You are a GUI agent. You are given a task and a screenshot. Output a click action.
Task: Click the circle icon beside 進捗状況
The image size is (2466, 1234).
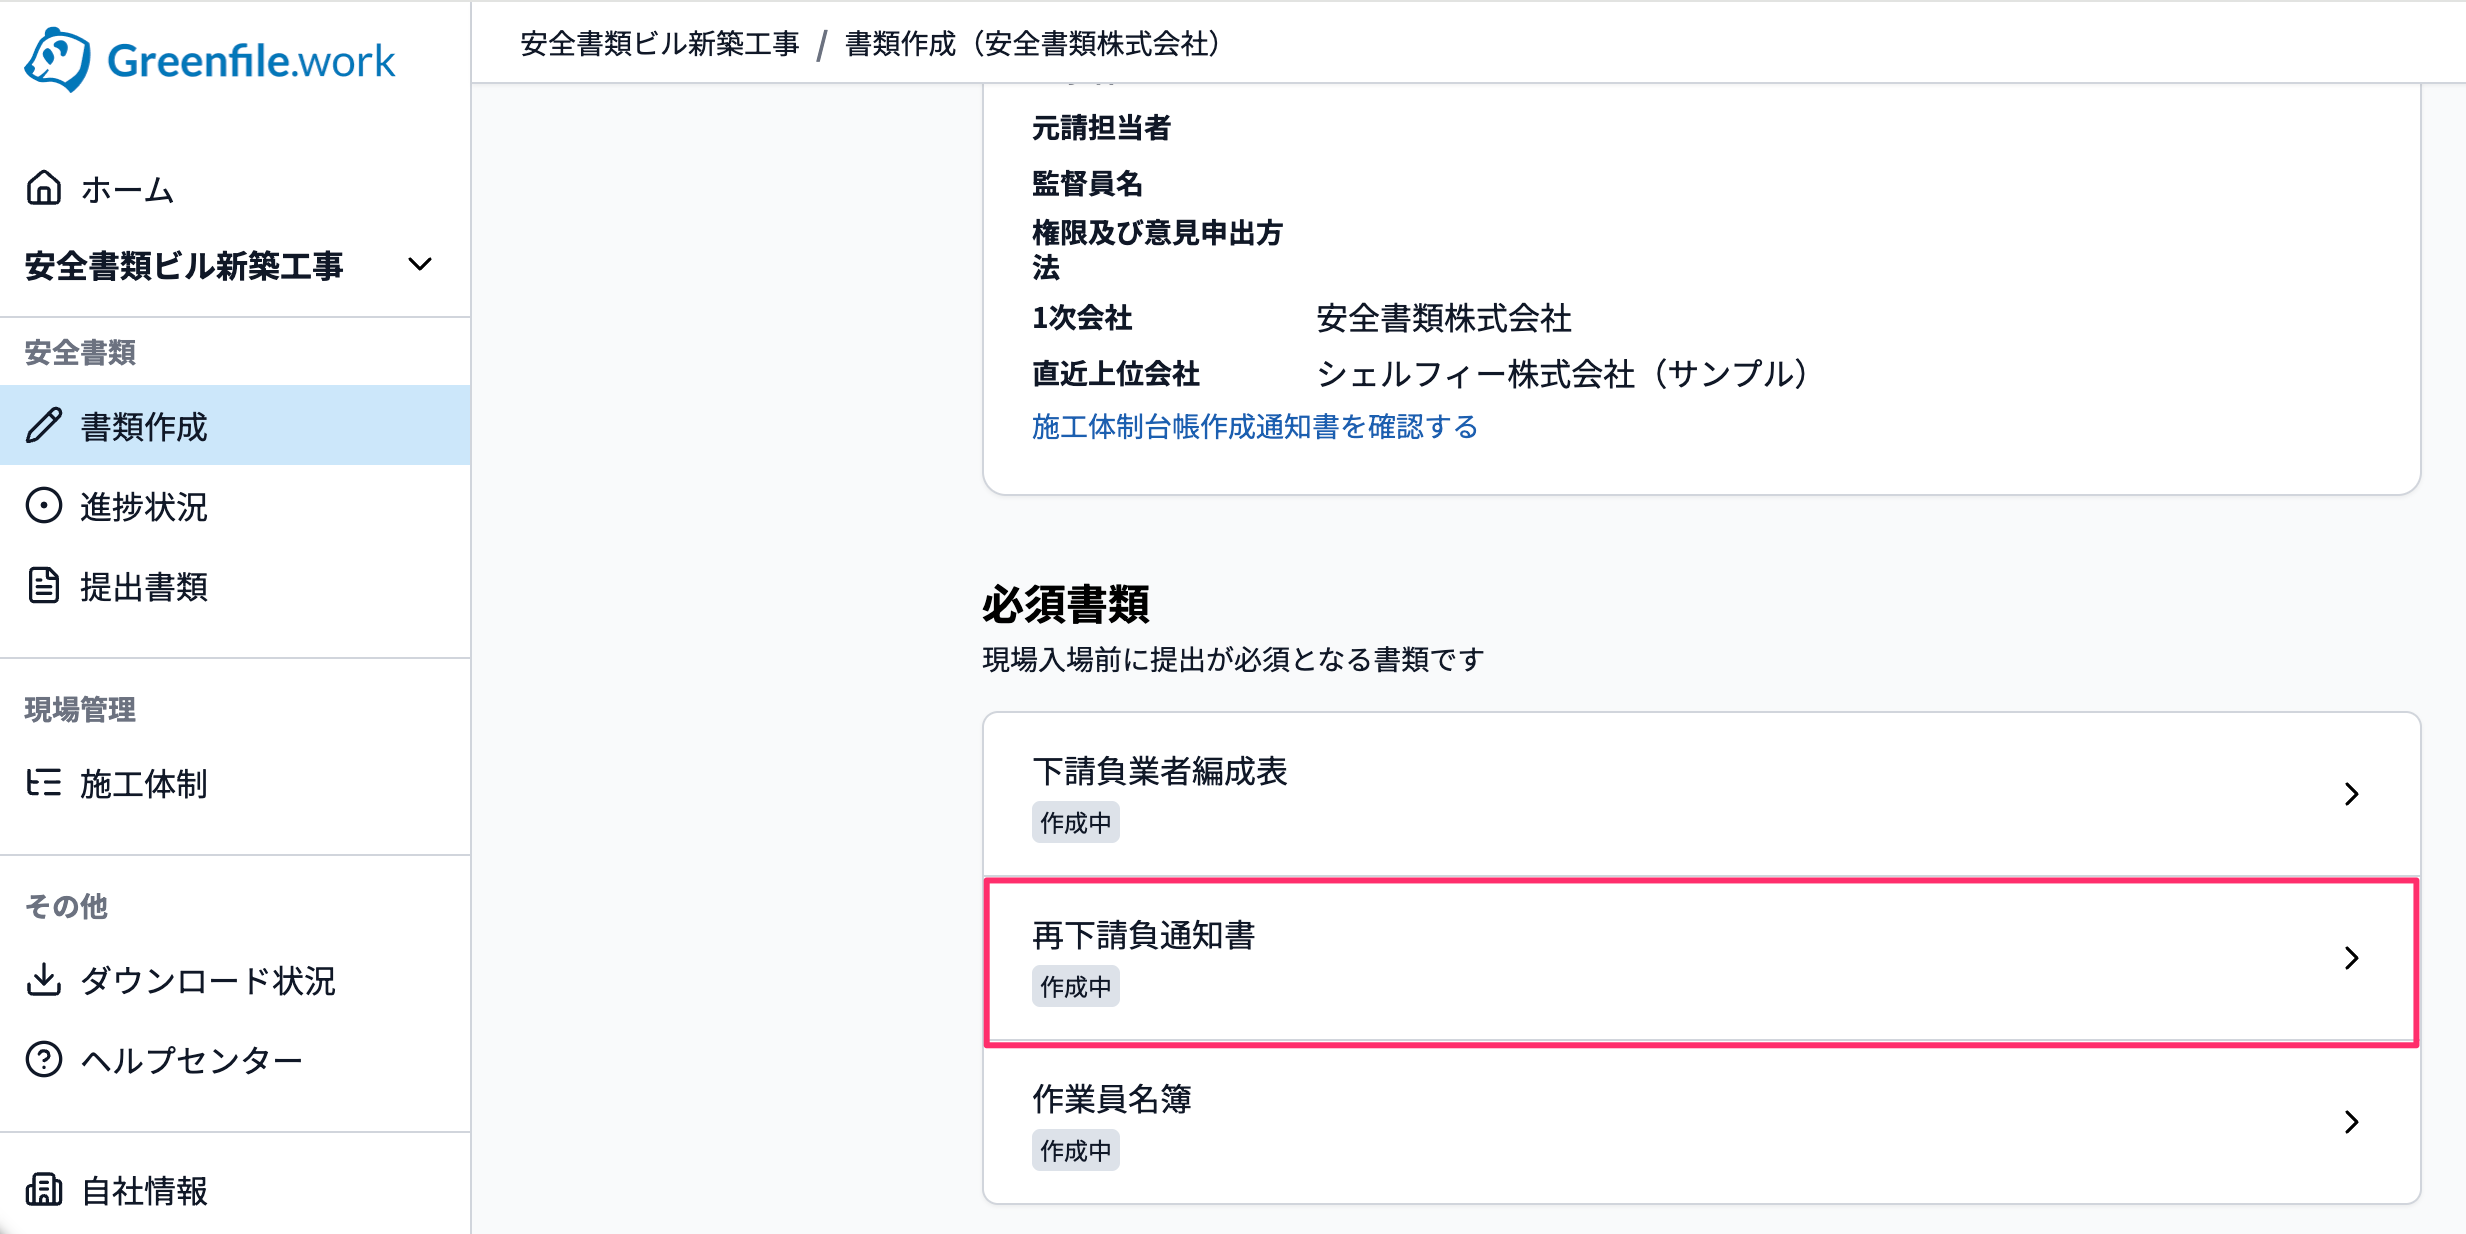tap(44, 506)
